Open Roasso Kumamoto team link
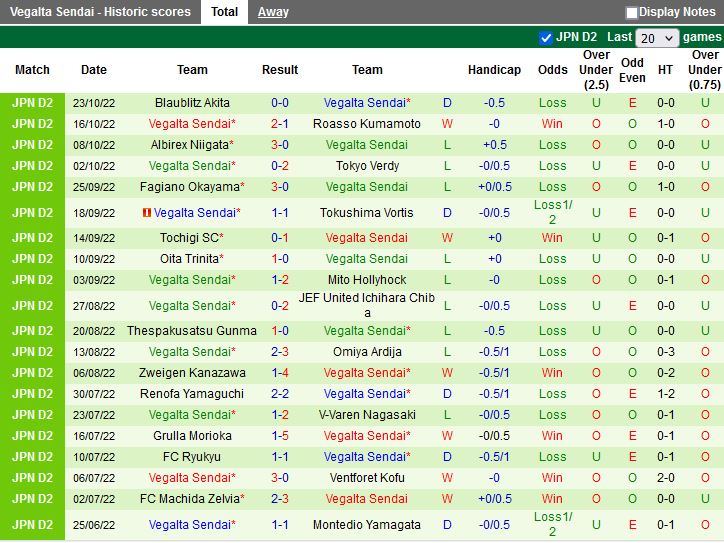This screenshot has width=724, height=543. (367, 124)
